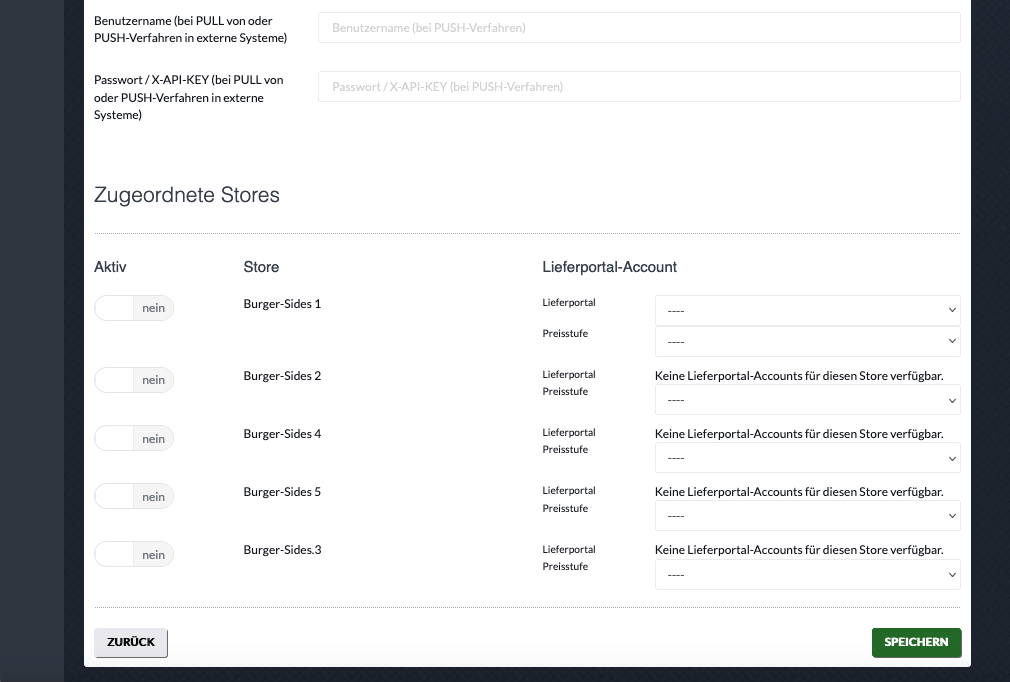Click 'Keine Lieferportal-Accounts' notice for Burger-Sides.3
Image resolution: width=1010 pixels, height=682 pixels.
799,550
